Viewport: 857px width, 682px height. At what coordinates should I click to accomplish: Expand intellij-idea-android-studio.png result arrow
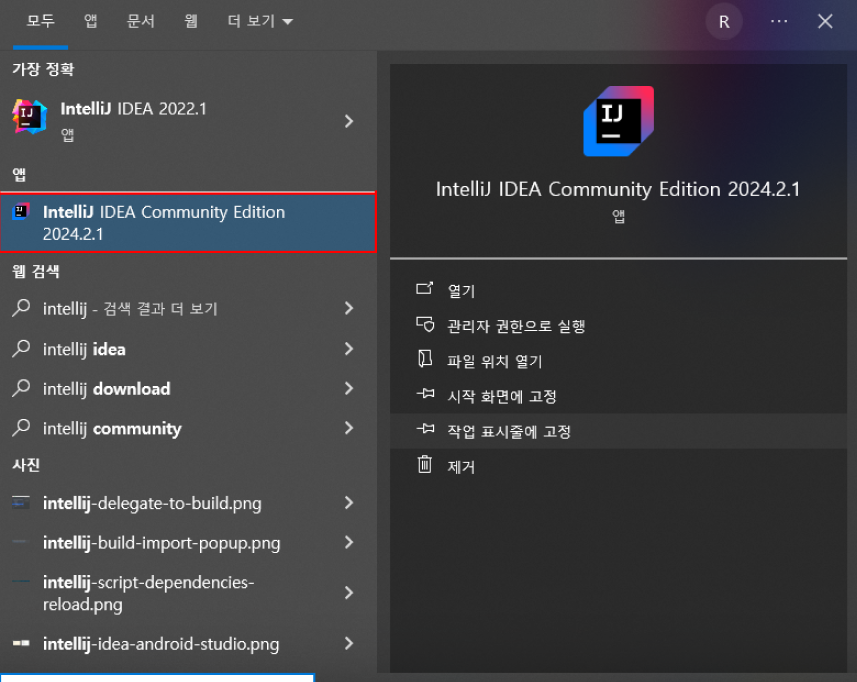pyautogui.click(x=349, y=644)
